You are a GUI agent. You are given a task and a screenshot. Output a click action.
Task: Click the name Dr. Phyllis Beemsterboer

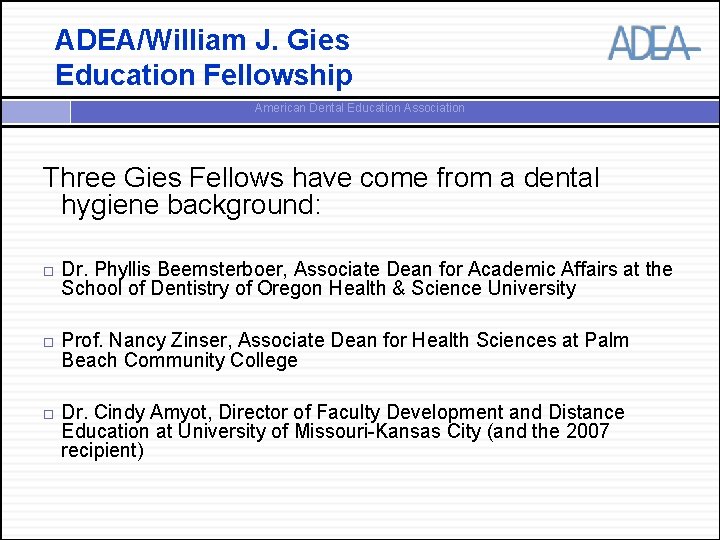coord(174,270)
